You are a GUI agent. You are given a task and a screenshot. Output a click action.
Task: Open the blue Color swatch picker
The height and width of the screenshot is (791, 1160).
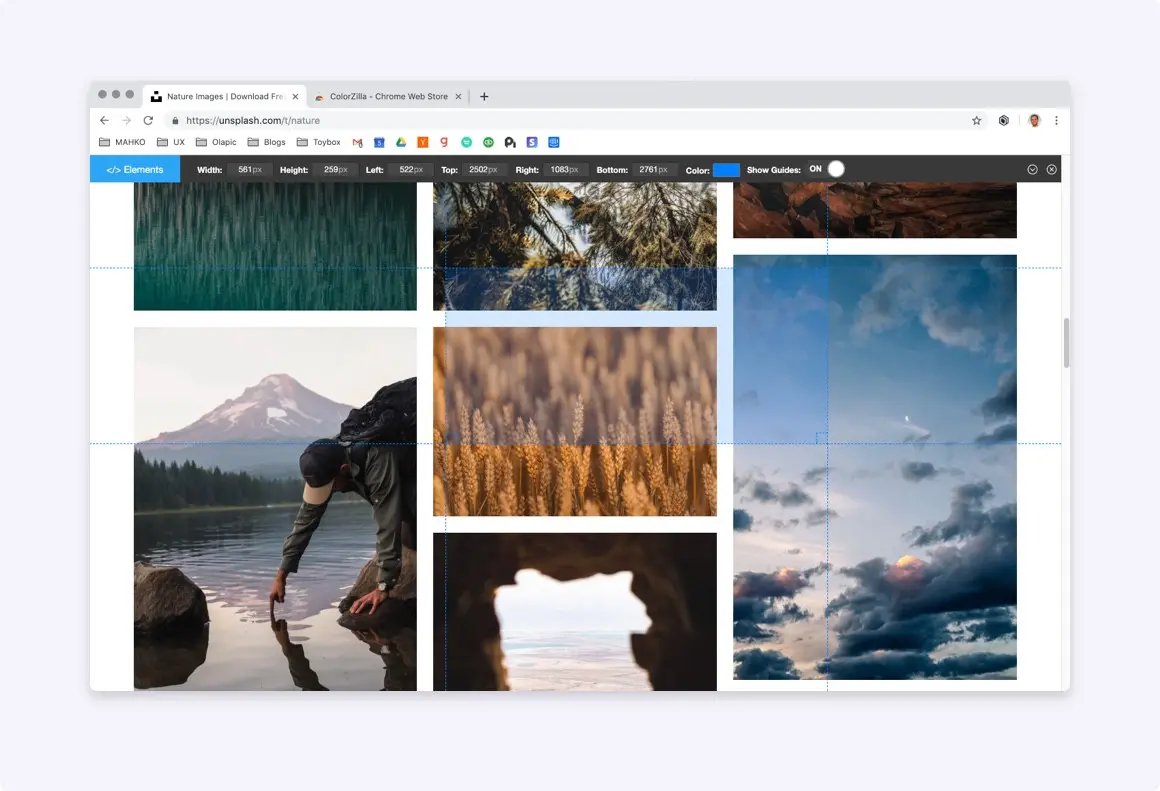click(x=726, y=170)
